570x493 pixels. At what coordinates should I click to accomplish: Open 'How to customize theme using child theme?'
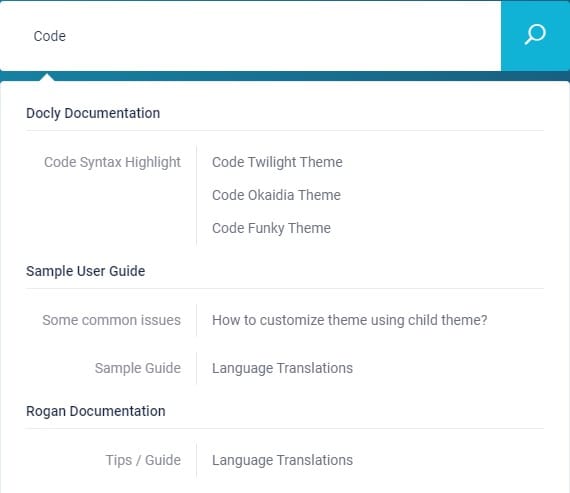pyautogui.click(x=349, y=320)
